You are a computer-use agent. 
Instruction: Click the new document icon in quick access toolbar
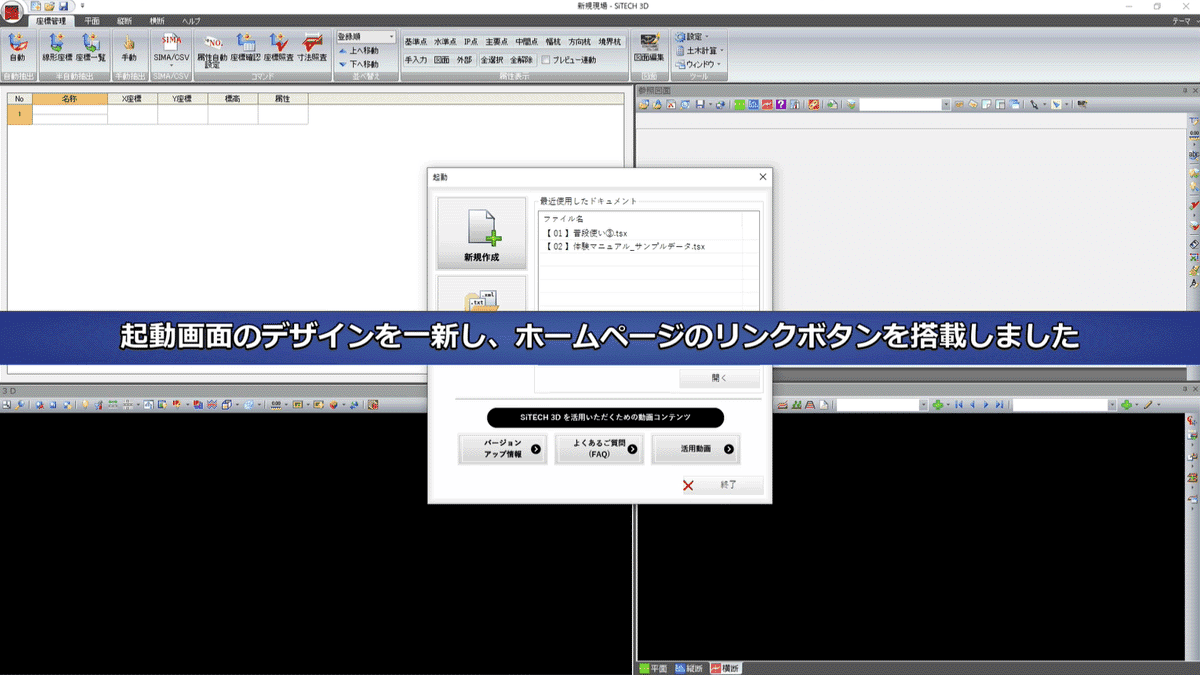click(36, 6)
